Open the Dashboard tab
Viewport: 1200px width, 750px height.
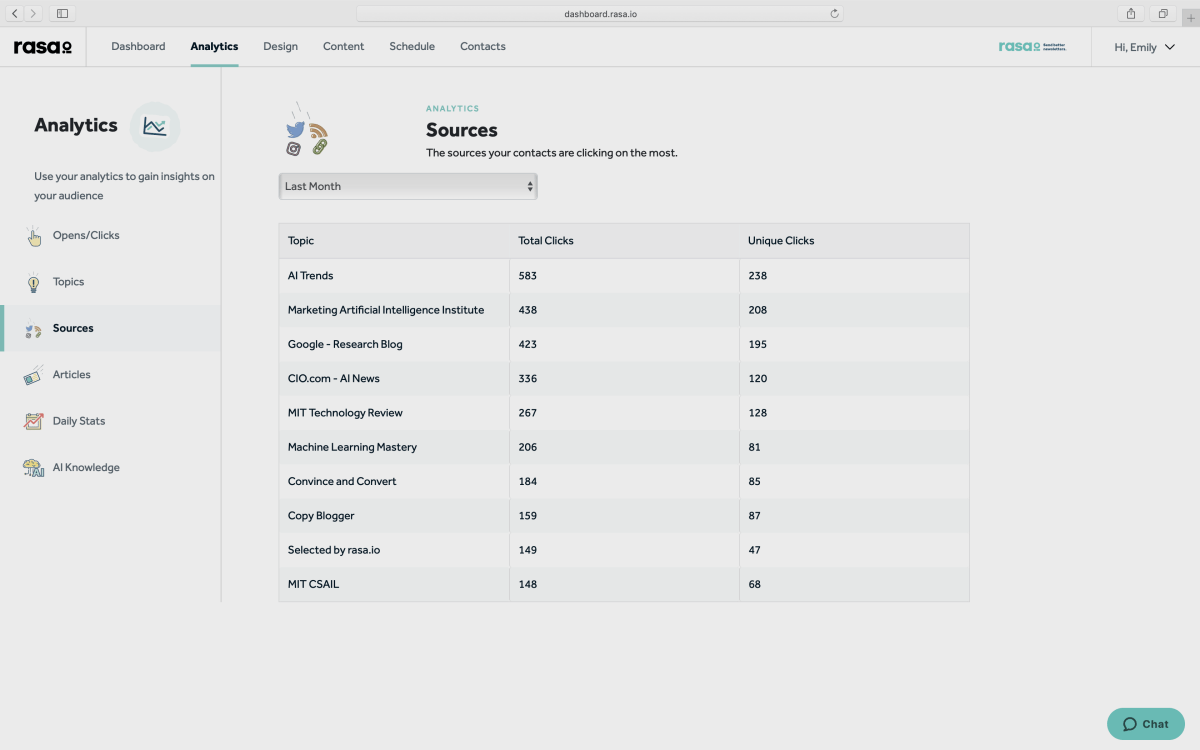click(x=138, y=46)
